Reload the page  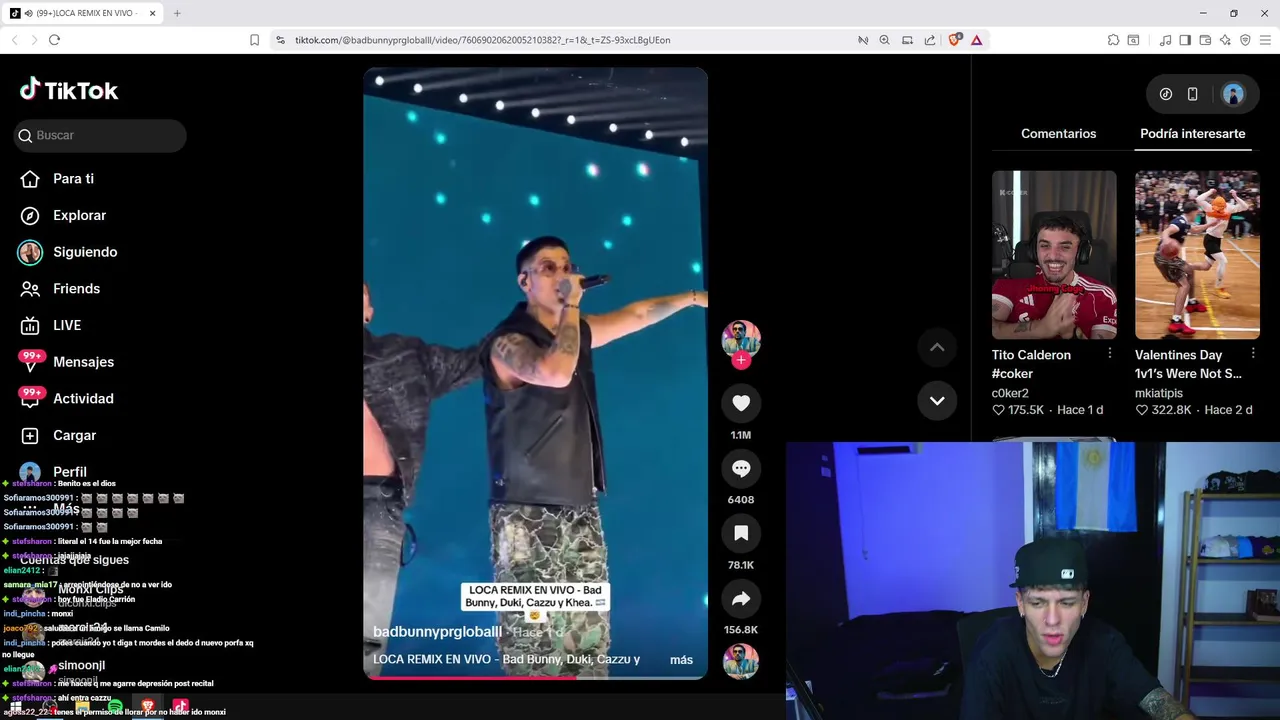[x=54, y=40]
